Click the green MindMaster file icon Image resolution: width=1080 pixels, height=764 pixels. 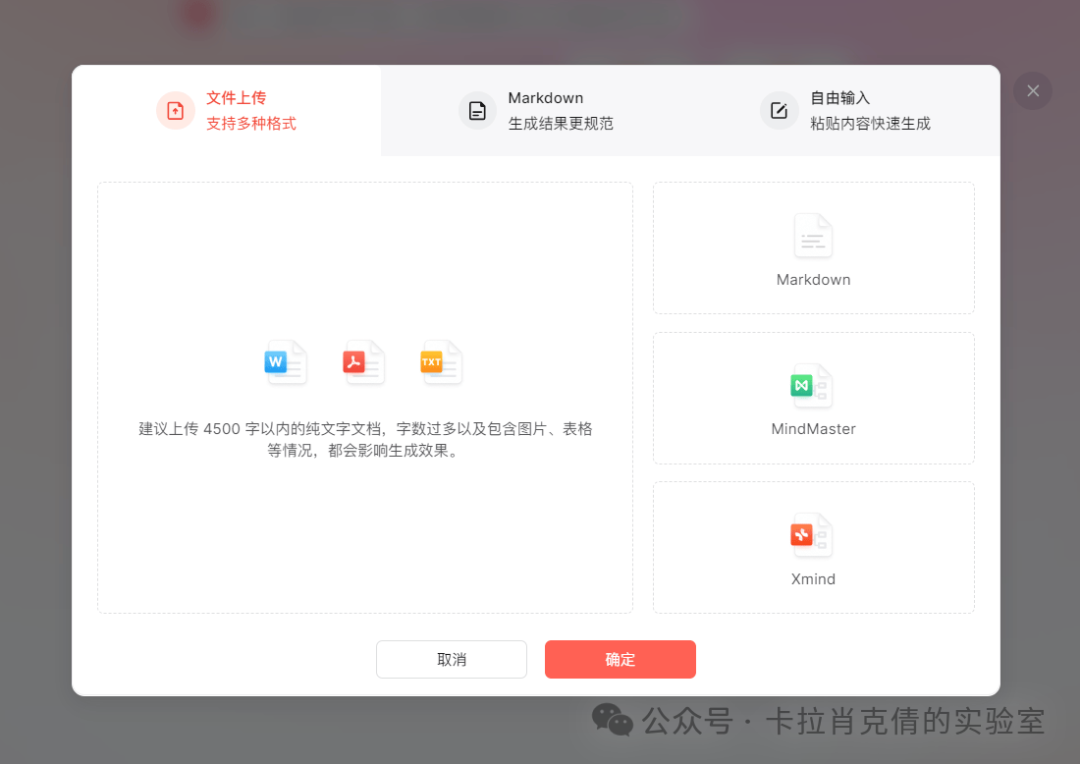812,385
